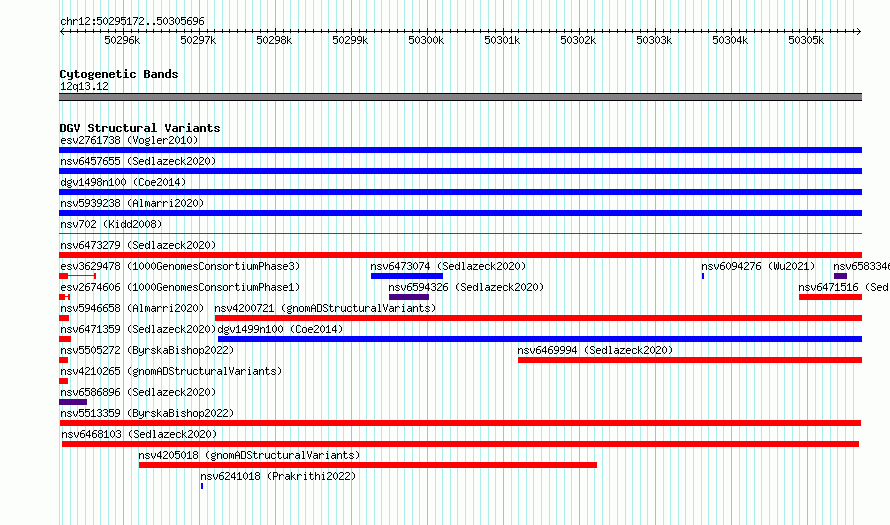Viewport: 890px width, 525px height.
Task: Click the 50300k ruler label
Action: (426, 40)
